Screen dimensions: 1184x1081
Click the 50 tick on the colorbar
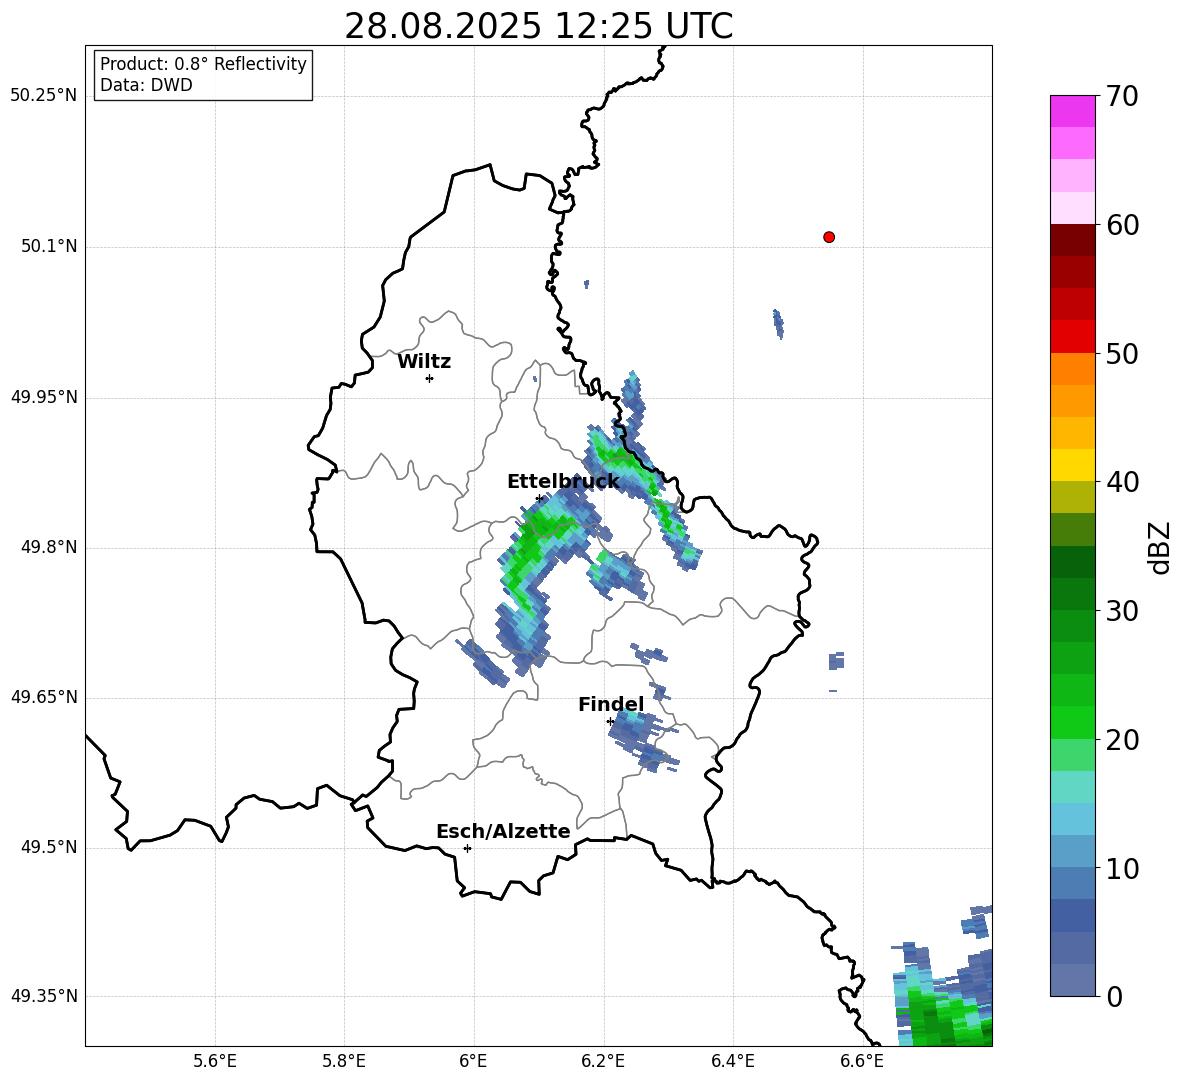coord(1122,353)
